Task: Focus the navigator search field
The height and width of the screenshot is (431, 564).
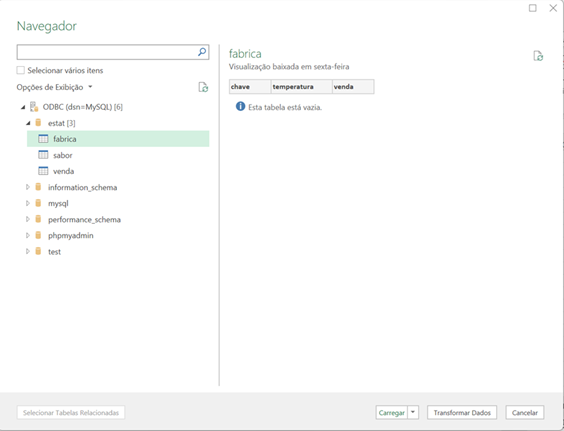Action: click(x=107, y=52)
